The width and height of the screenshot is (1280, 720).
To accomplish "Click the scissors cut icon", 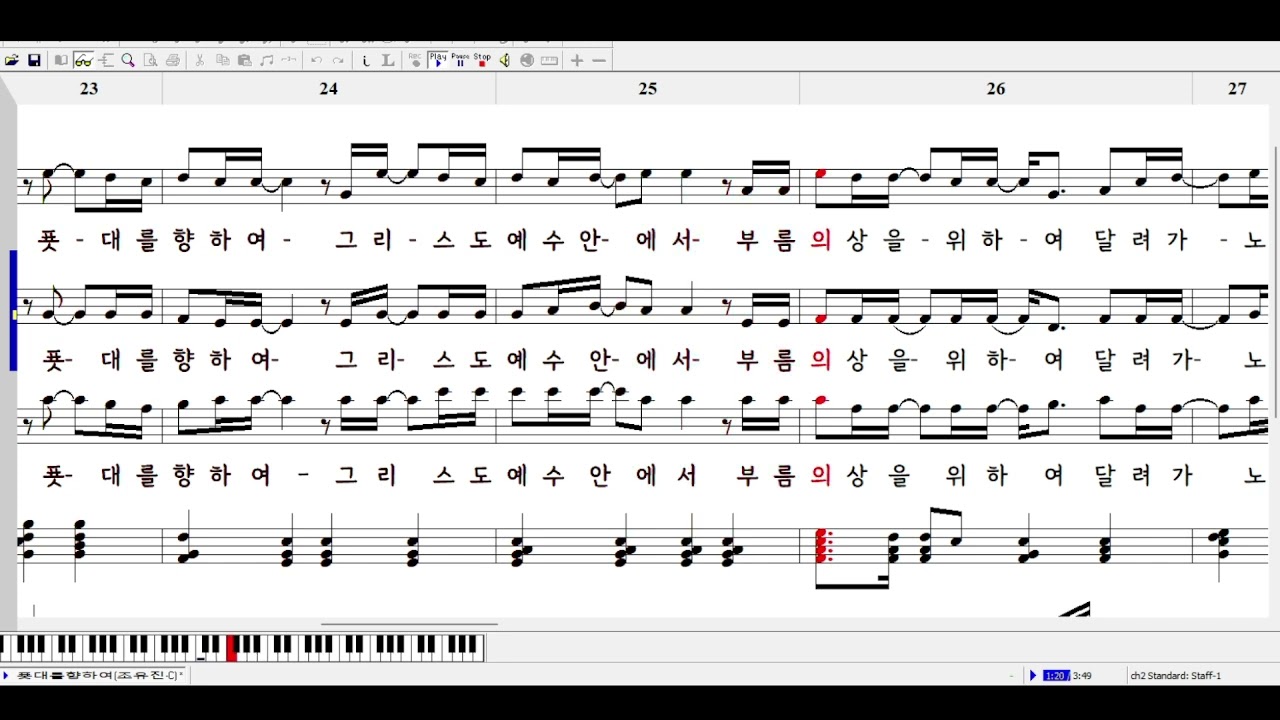I will [x=199, y=61].
